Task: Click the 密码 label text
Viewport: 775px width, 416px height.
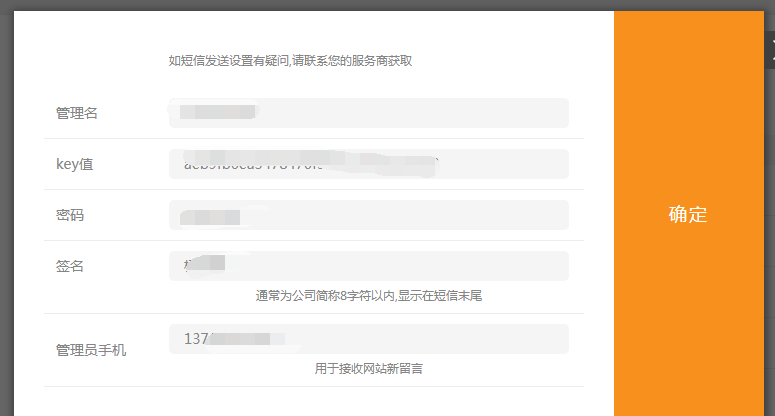Action: 70,215
